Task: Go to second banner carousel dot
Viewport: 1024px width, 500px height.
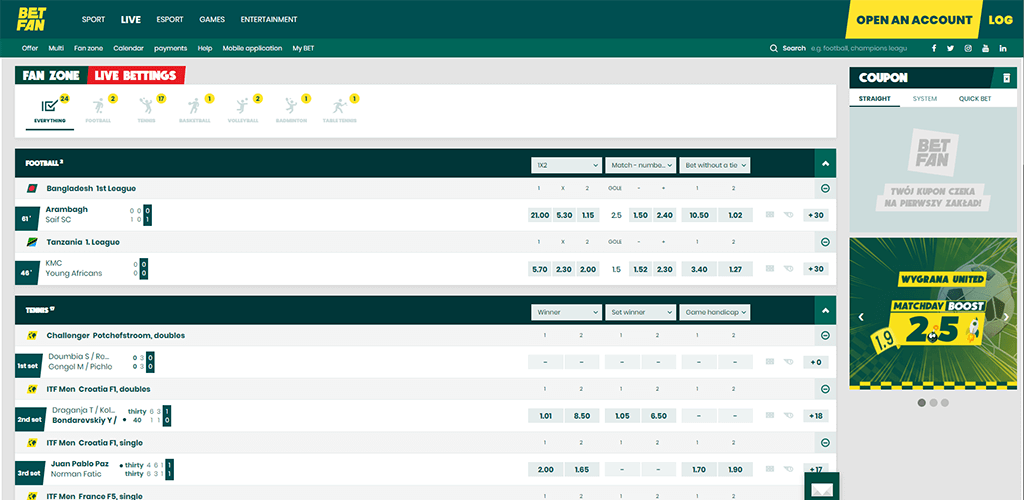Action: click(x=933, y=403)
